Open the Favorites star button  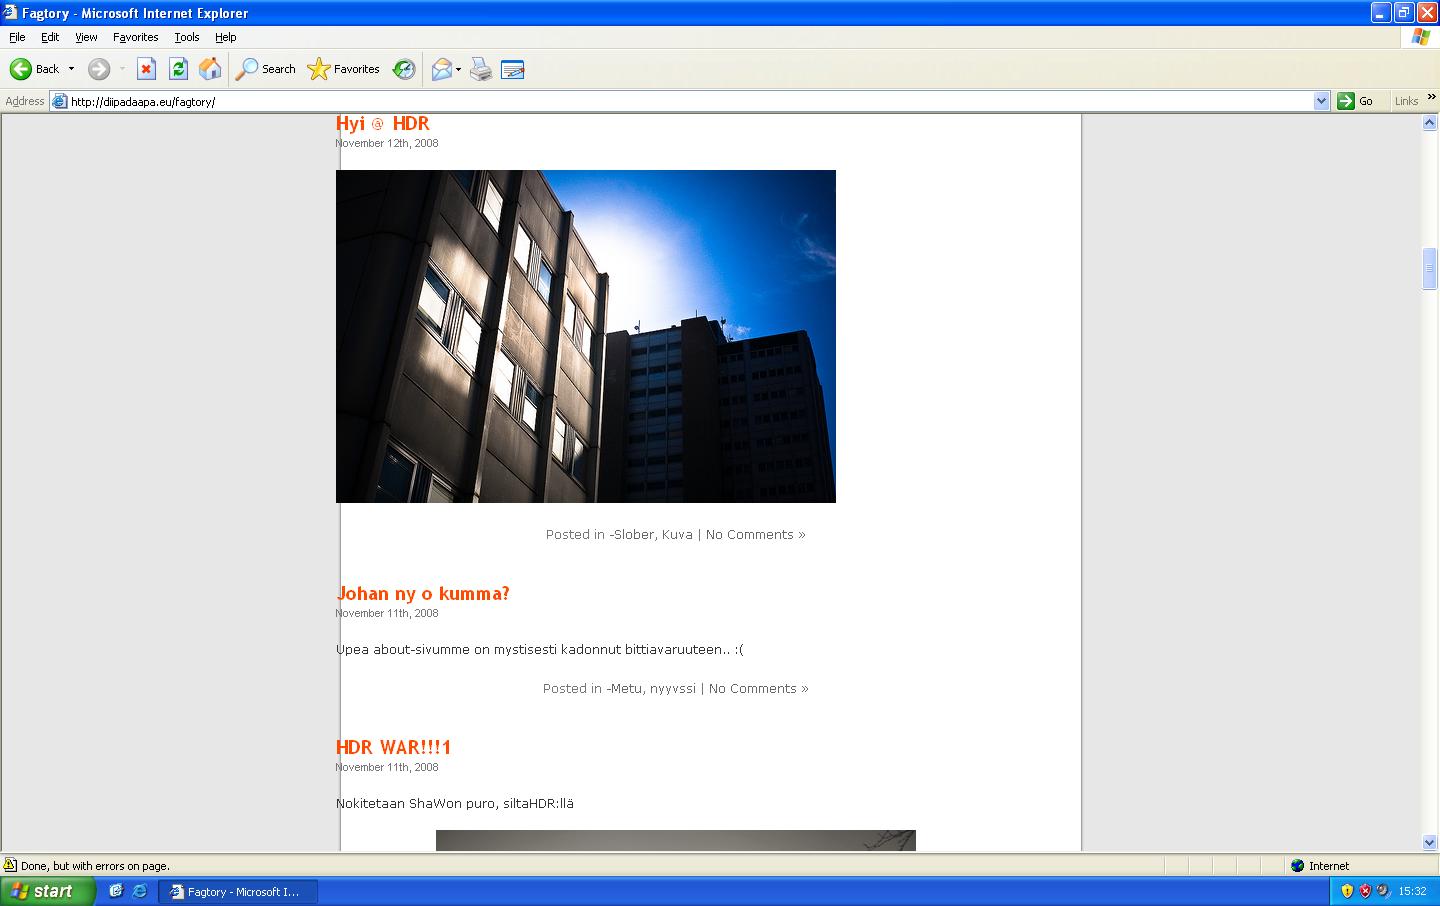pos(344,69)
